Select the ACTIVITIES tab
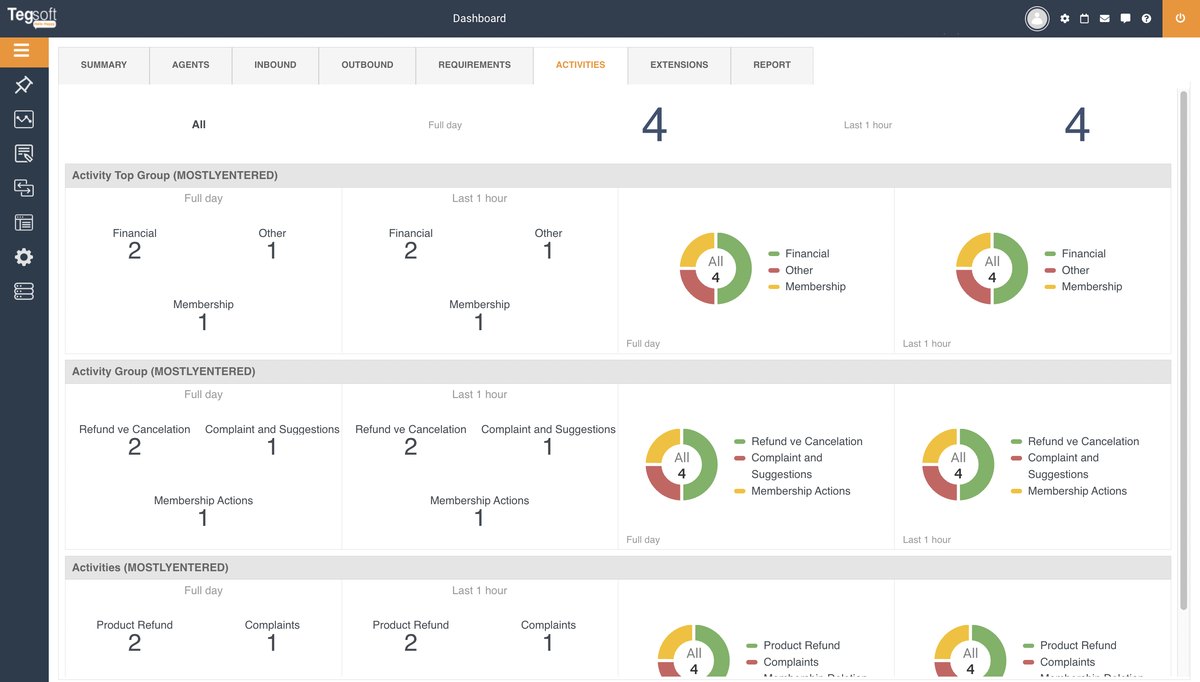The height and width of the screenshot is (682, 1200). tap(580, 65)
